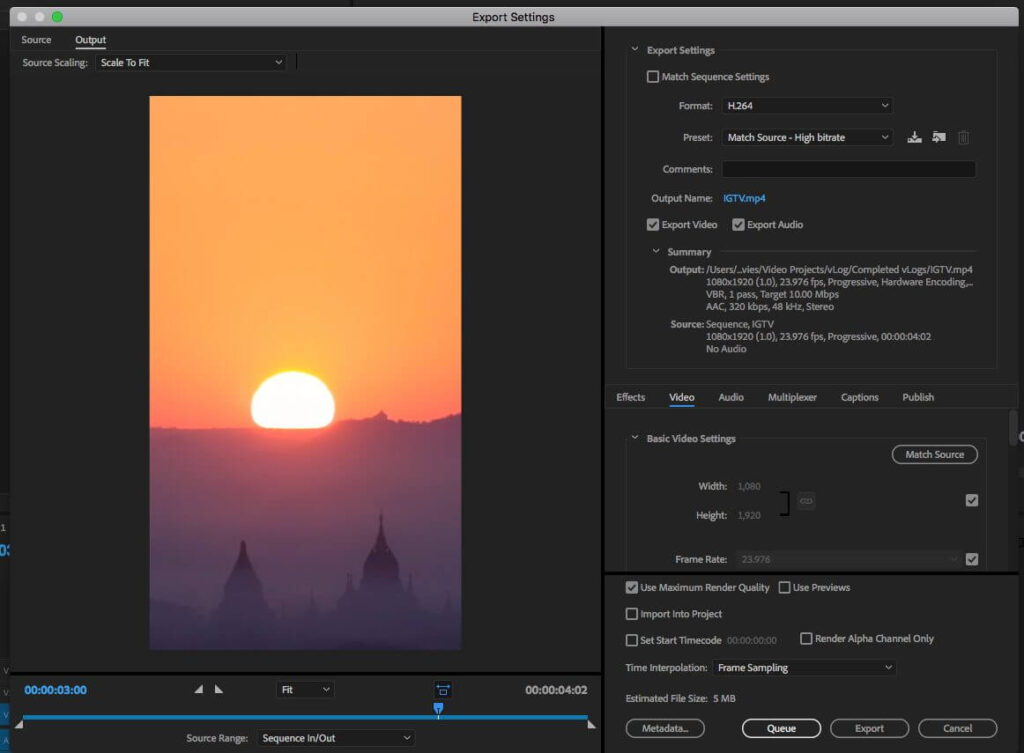The image size is (1024, 753).
Task: Click the Import Preset icon
Action: [939, 138]
